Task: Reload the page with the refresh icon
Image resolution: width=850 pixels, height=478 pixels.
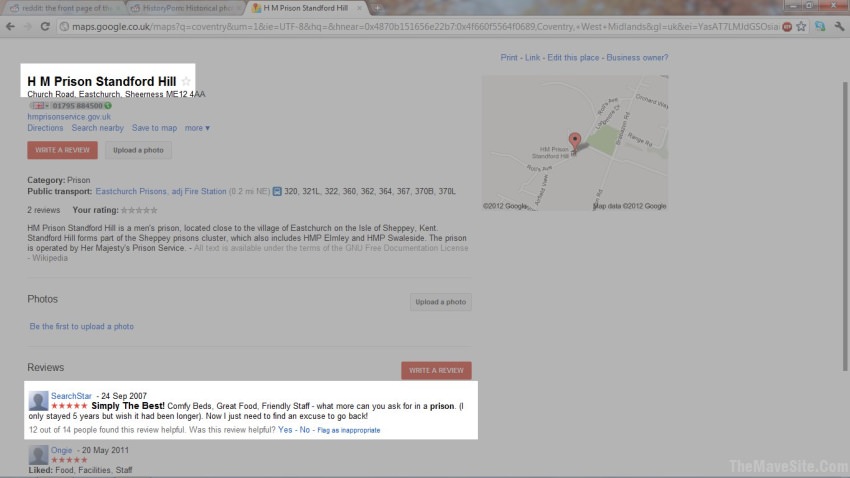Action: click(x=45, y=27)
